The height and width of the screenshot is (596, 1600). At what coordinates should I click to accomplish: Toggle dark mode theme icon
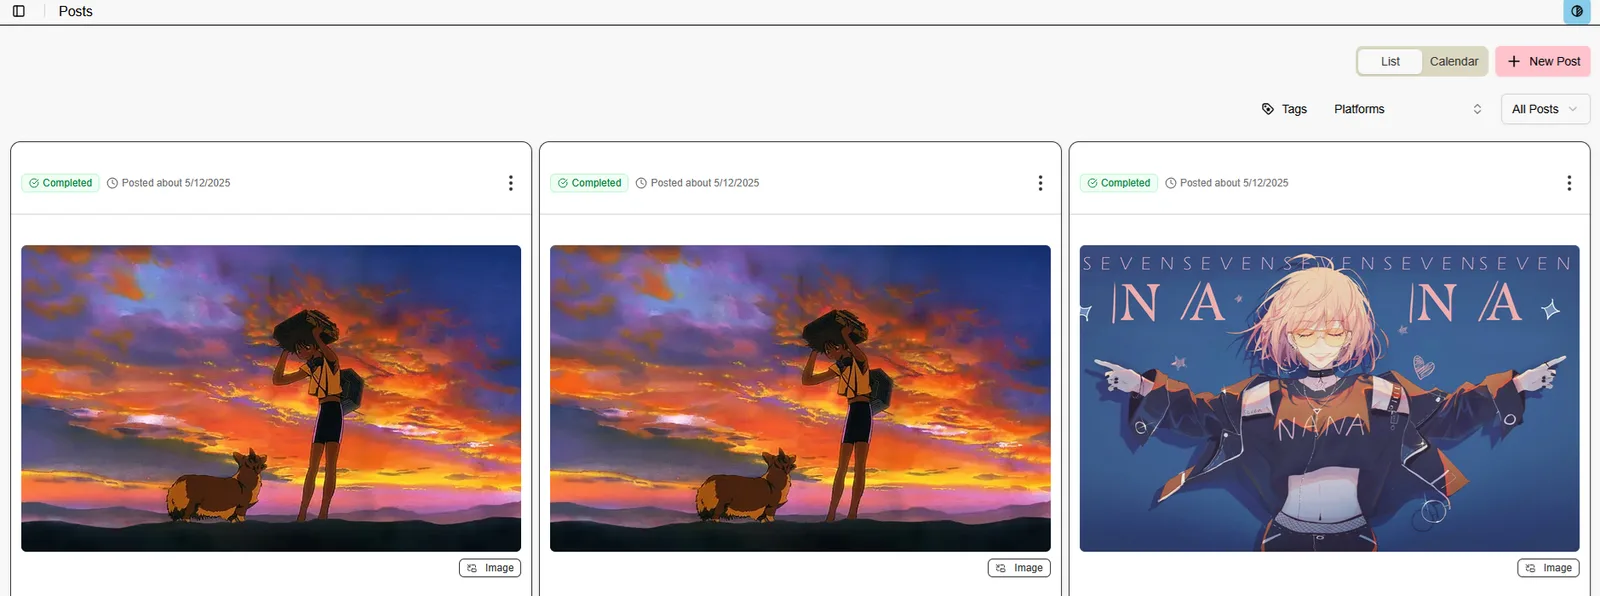coord(1577,11)
